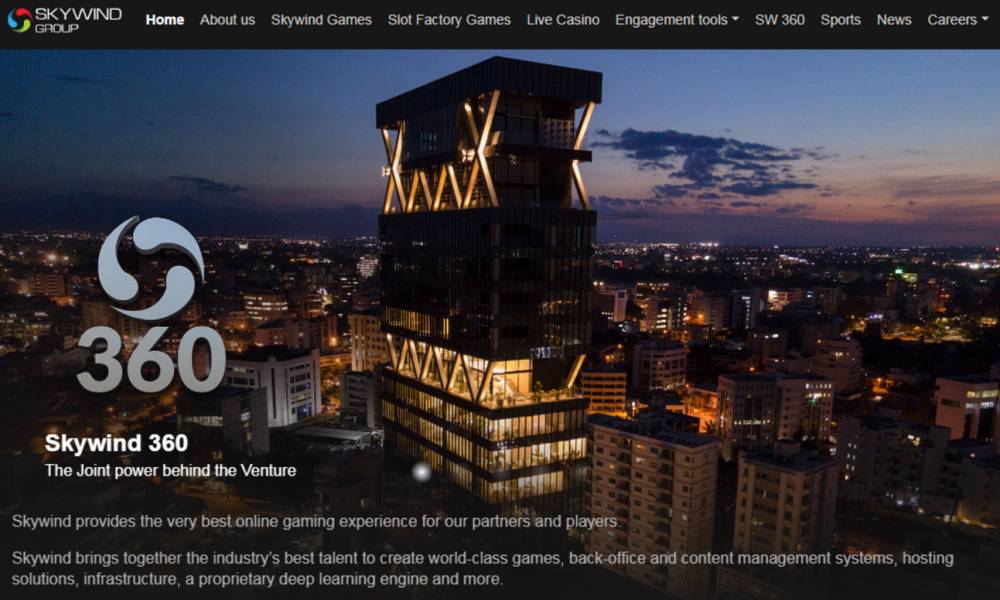Go to the Sports section
The image size is (1000, 600).
click(841, 20)
